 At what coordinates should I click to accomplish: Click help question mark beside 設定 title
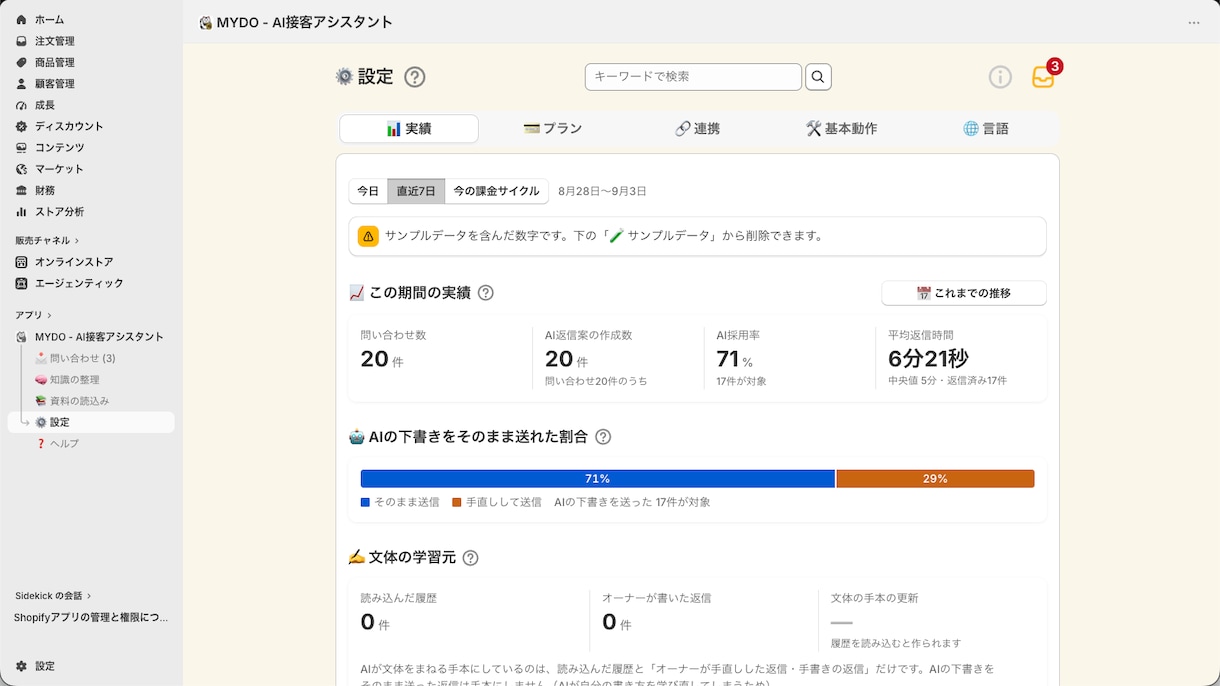[x=415, y=77]
